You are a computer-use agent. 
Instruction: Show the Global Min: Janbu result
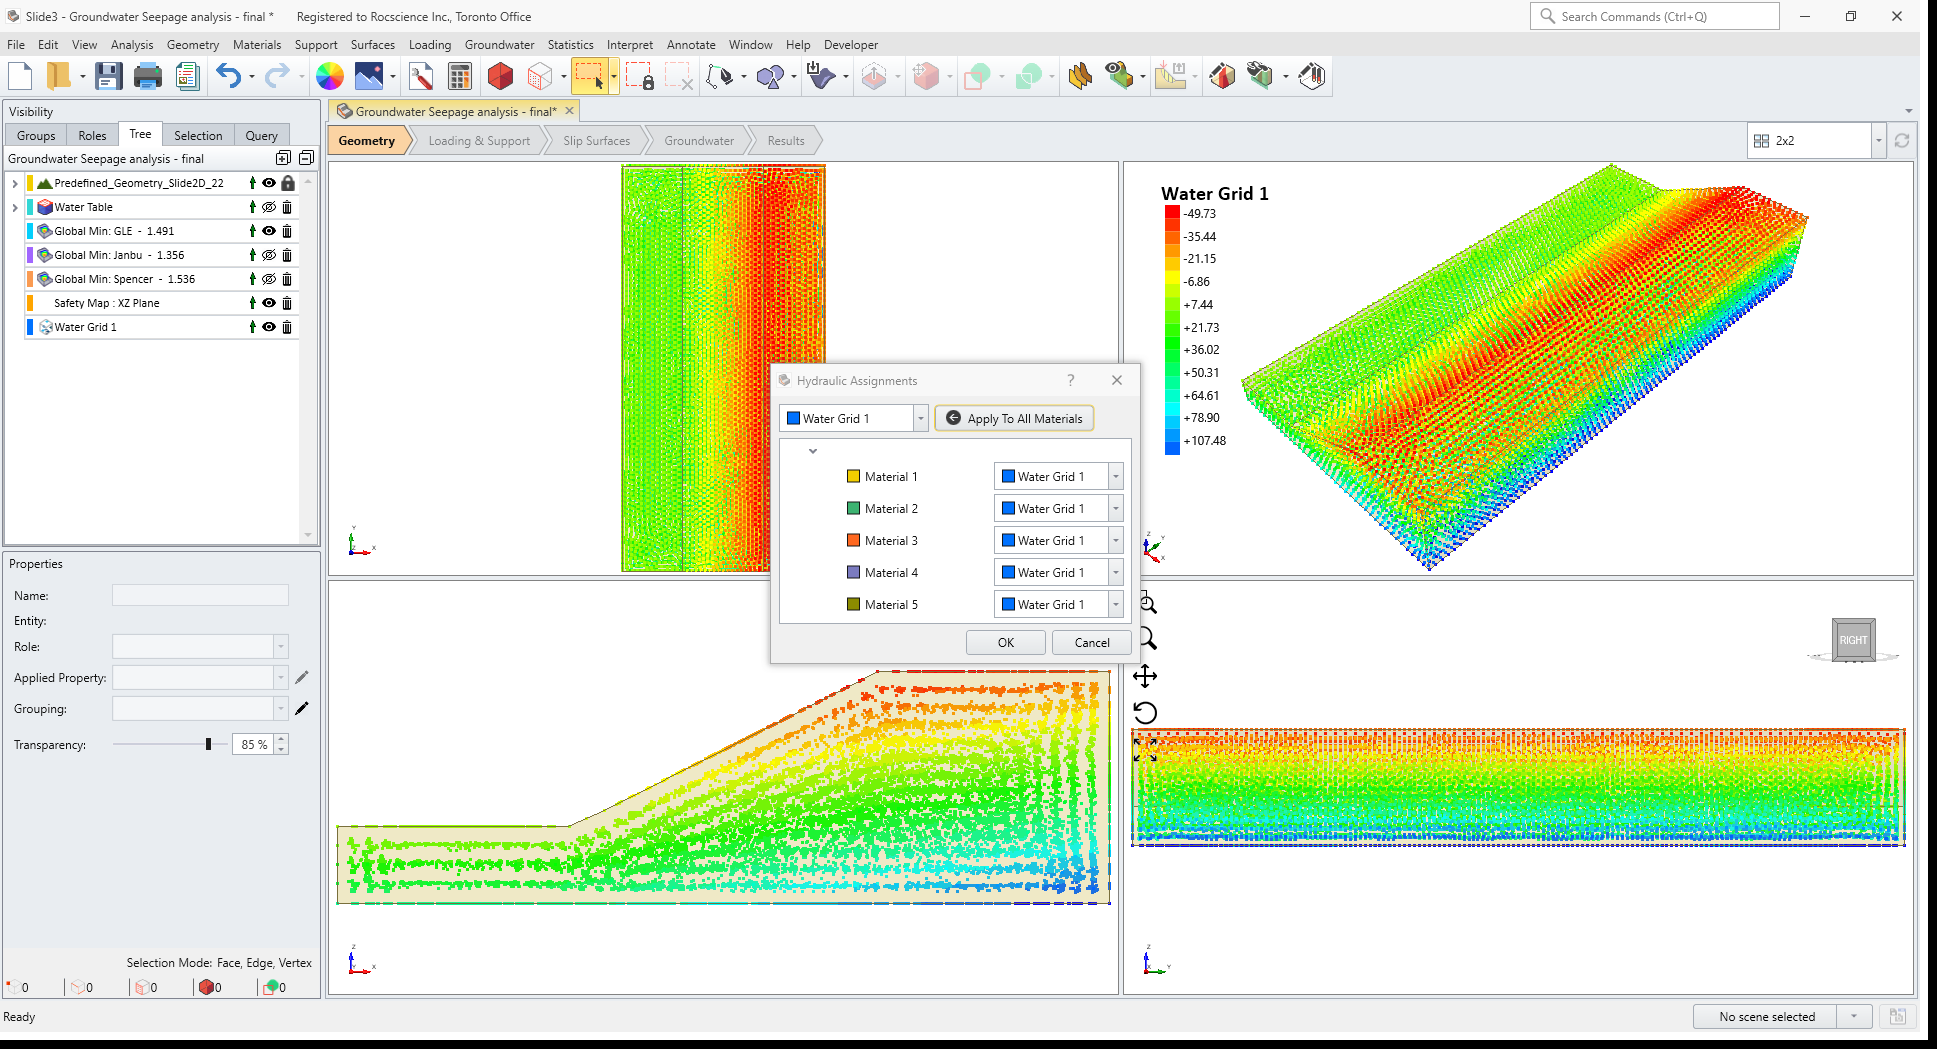pos(268,255)
